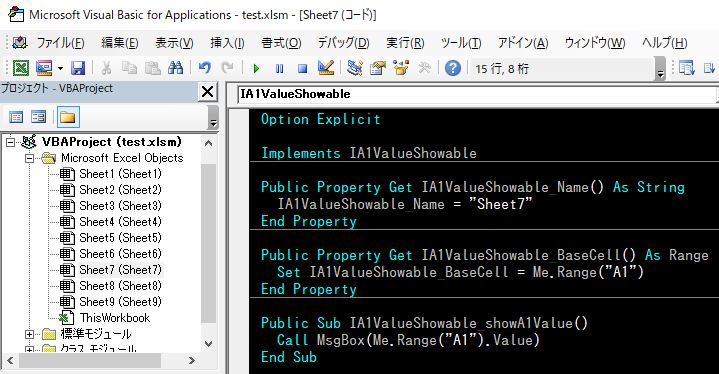
Task: Click the Redo toolbar icon
Action: [x=227, y=68]
